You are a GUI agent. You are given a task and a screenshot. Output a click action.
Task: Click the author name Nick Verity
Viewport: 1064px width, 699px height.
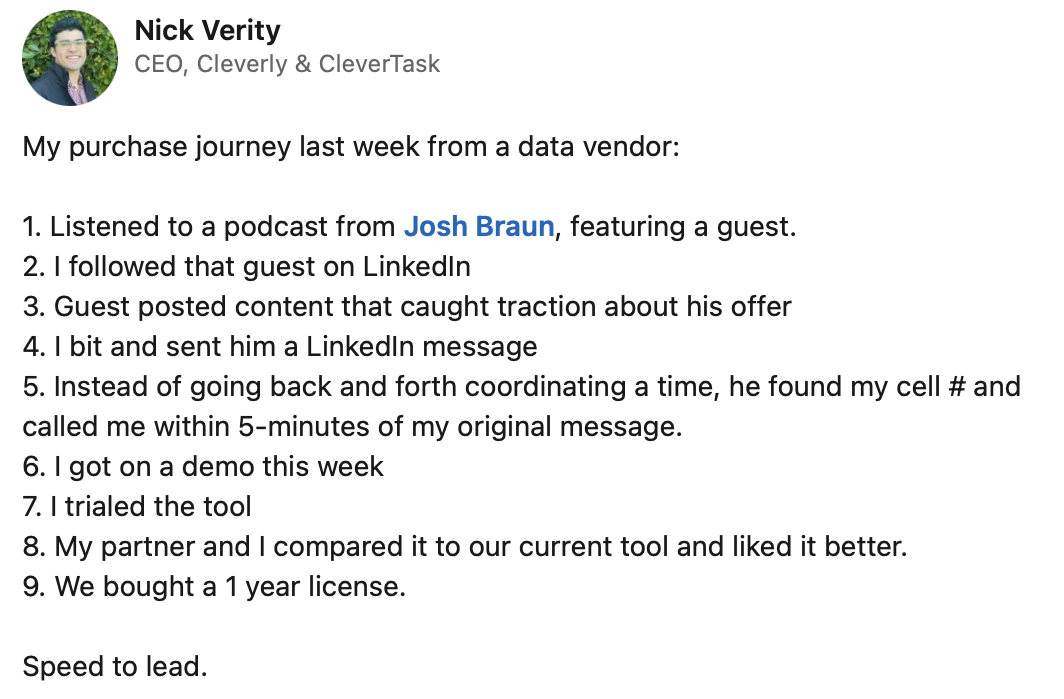point(208,31)
